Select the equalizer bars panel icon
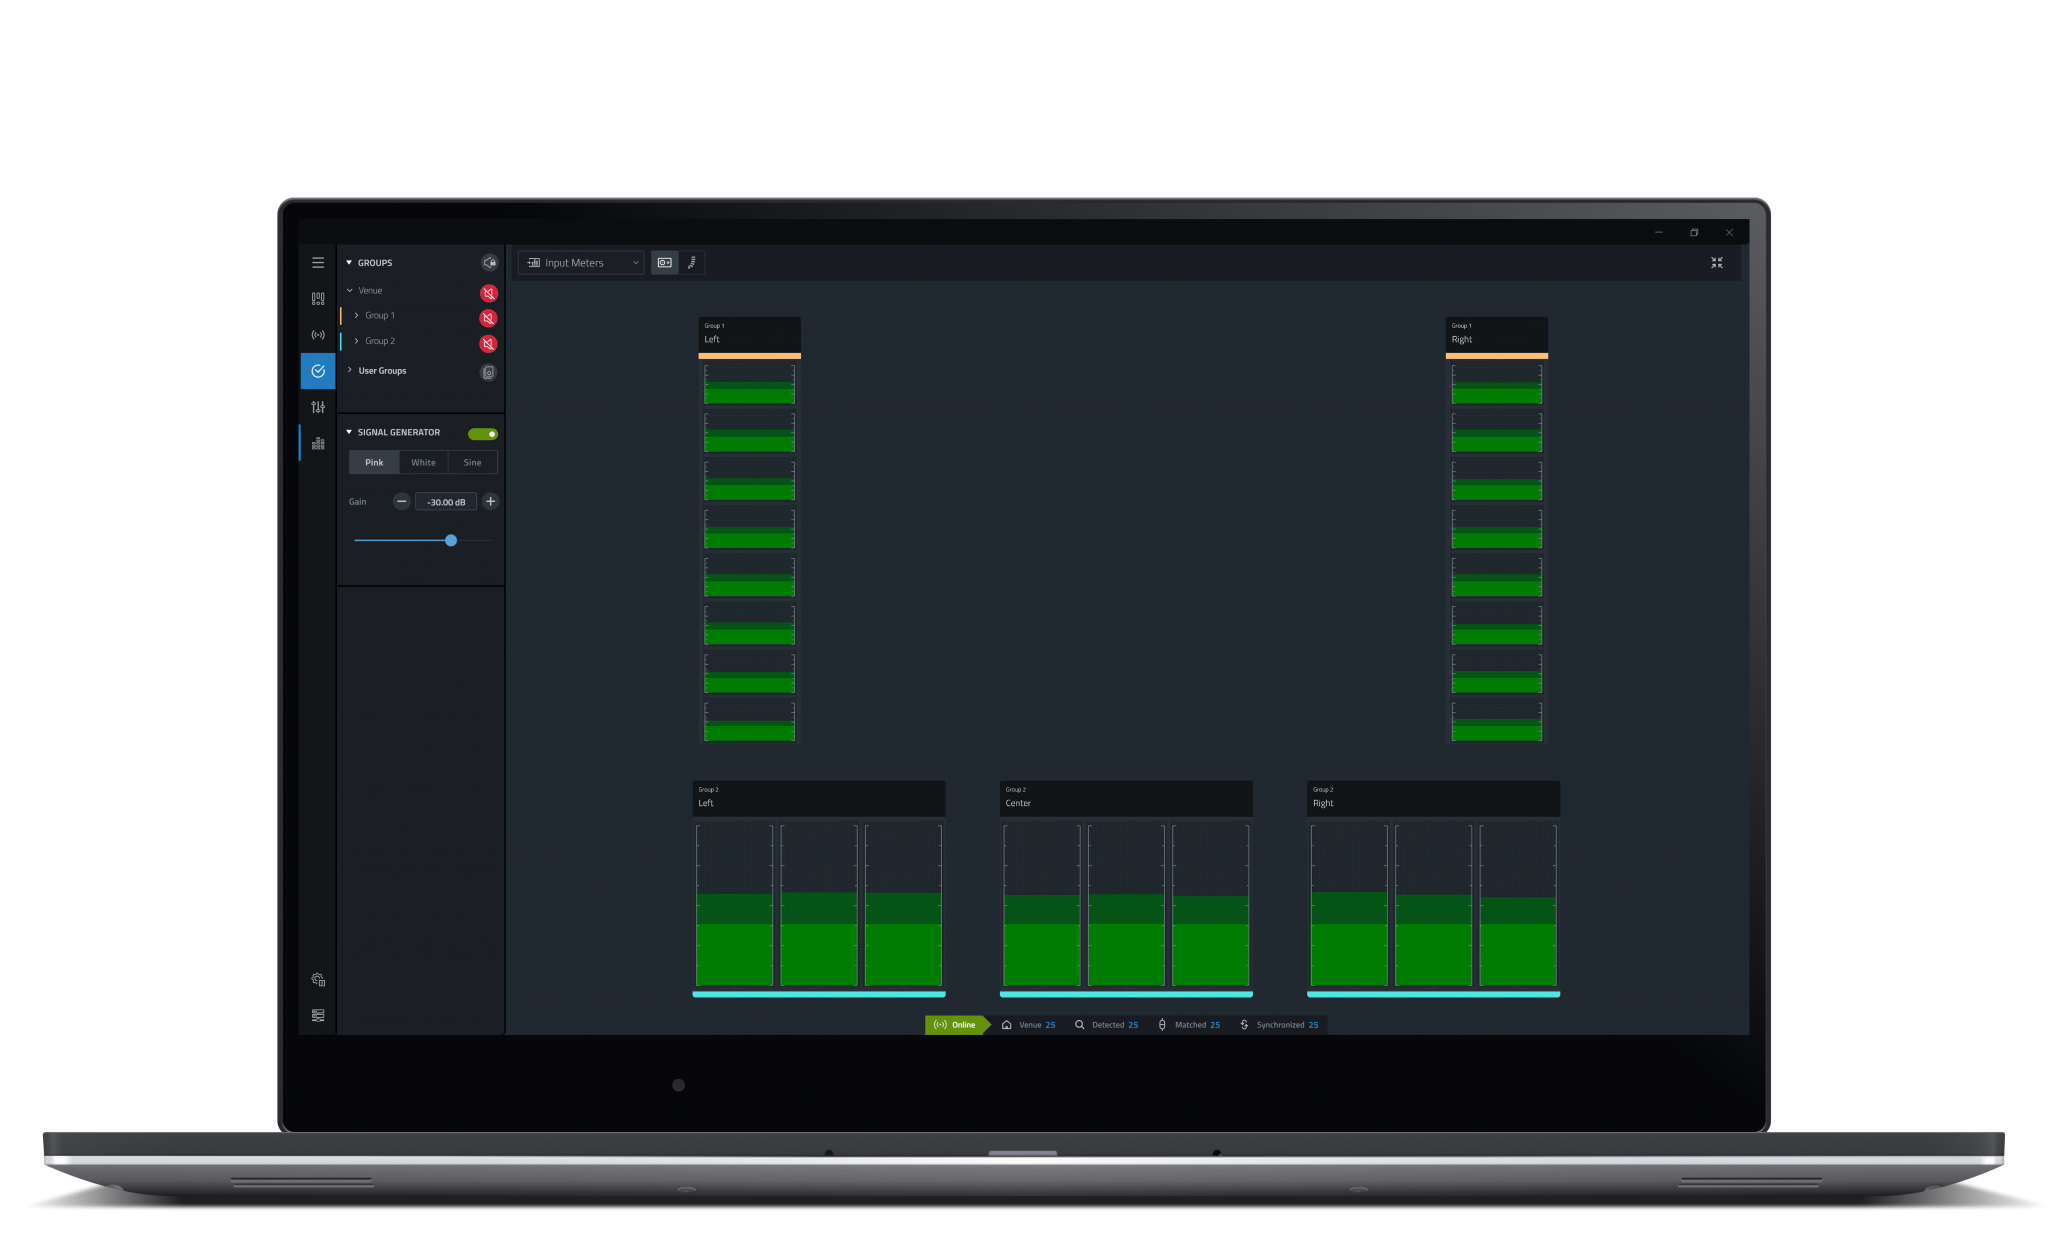The height and width of the screenshot is (1254, 2048). click(318, 441)
